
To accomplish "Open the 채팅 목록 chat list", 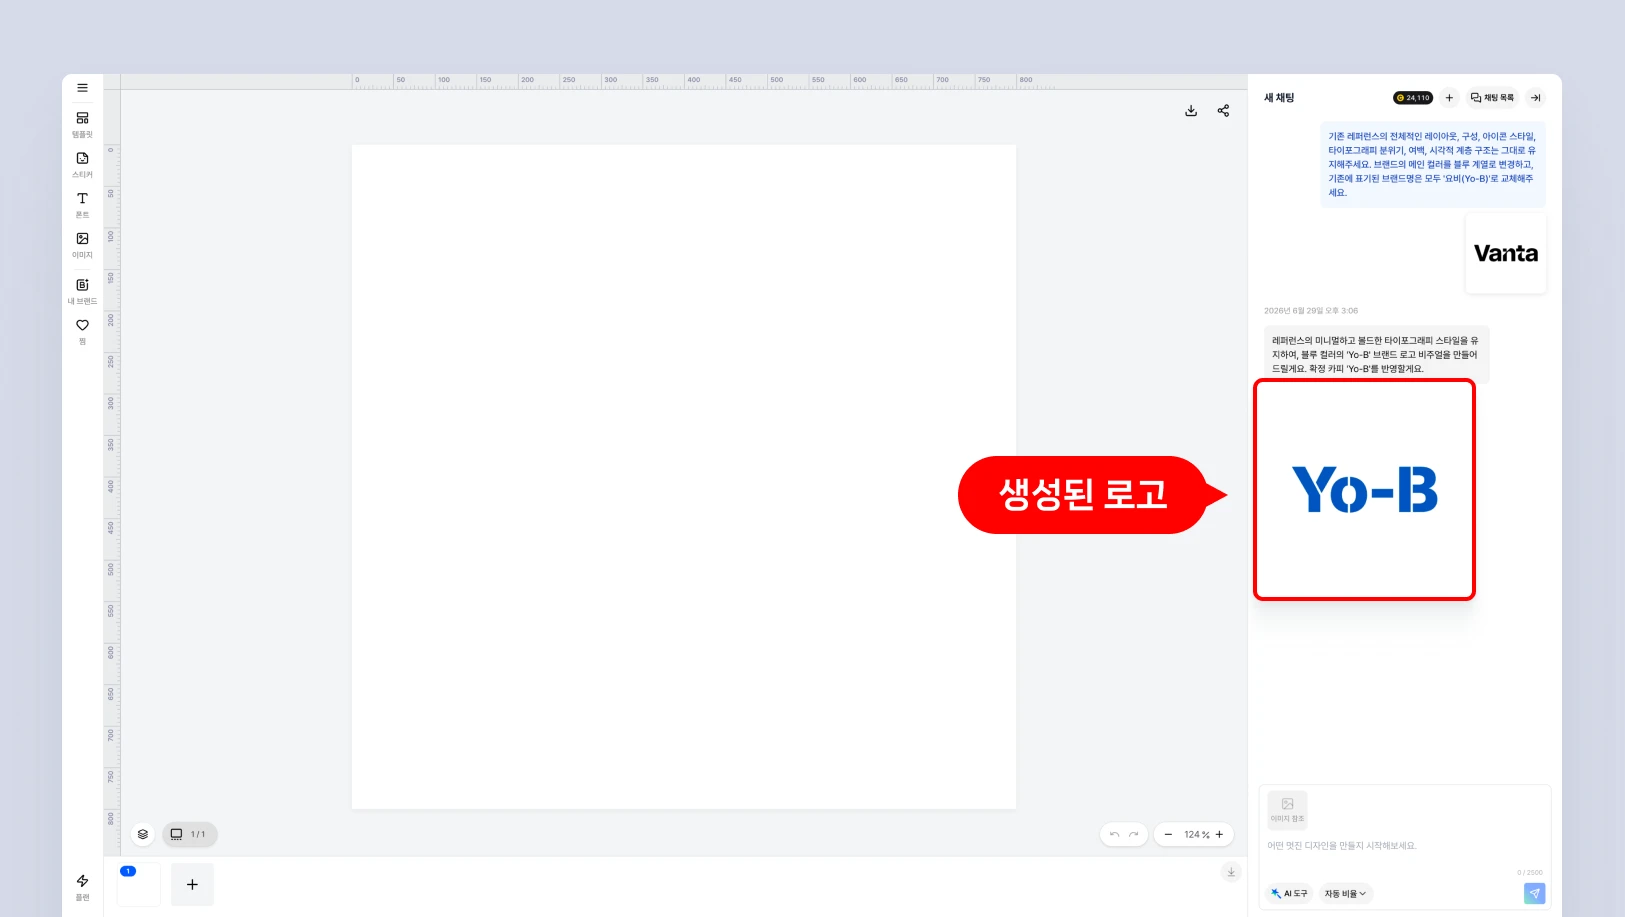I will pos(1492,98).
